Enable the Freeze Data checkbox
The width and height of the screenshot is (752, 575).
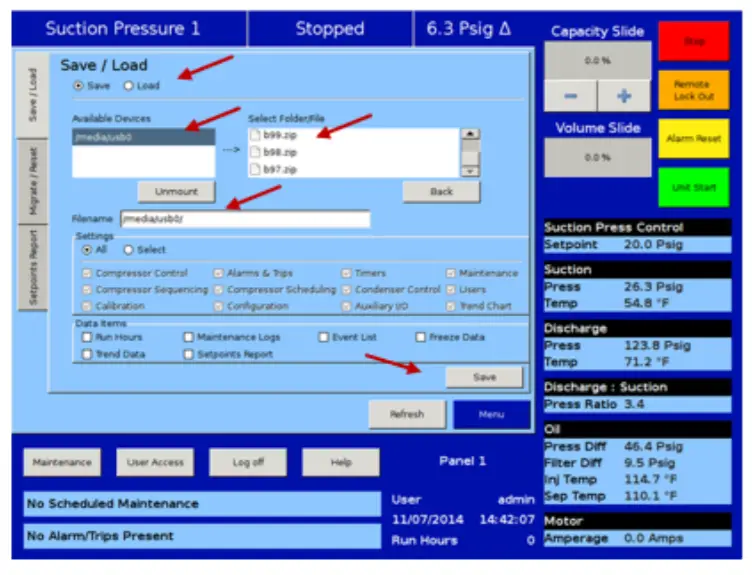[421, 337]
